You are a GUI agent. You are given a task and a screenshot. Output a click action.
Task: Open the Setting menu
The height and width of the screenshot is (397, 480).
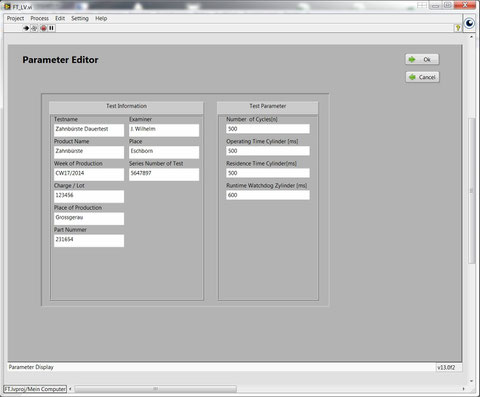coord(80,18)
